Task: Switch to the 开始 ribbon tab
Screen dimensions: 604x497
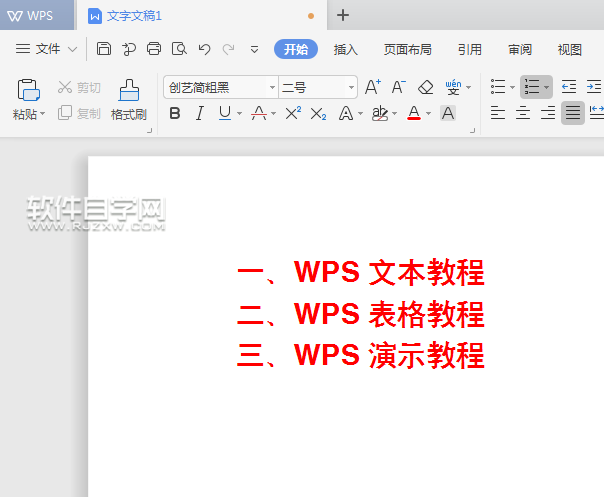Action: pyautogui.click(x=296, y=49)
